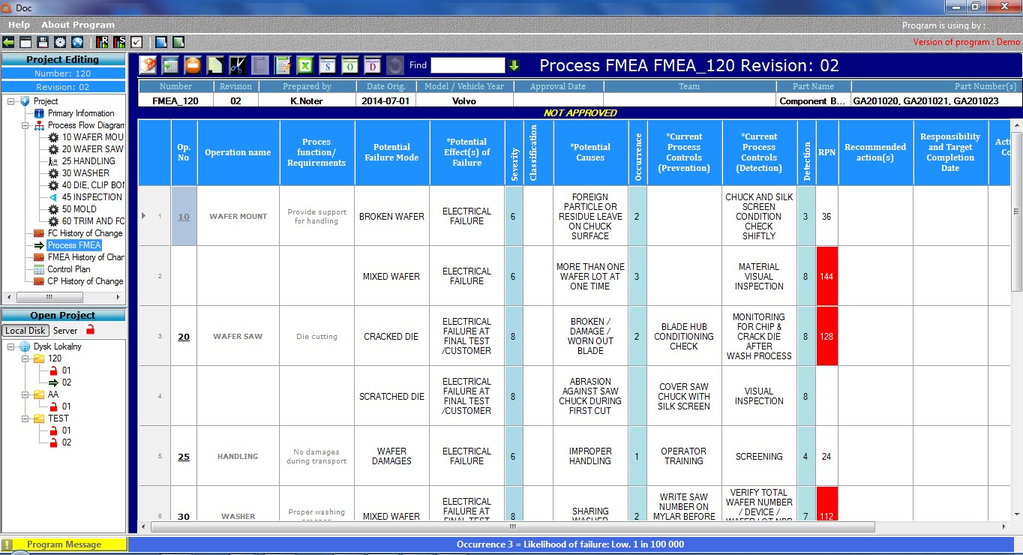Click the chart icon marked R
This screenshot has height=555, width=1023.
102,42
